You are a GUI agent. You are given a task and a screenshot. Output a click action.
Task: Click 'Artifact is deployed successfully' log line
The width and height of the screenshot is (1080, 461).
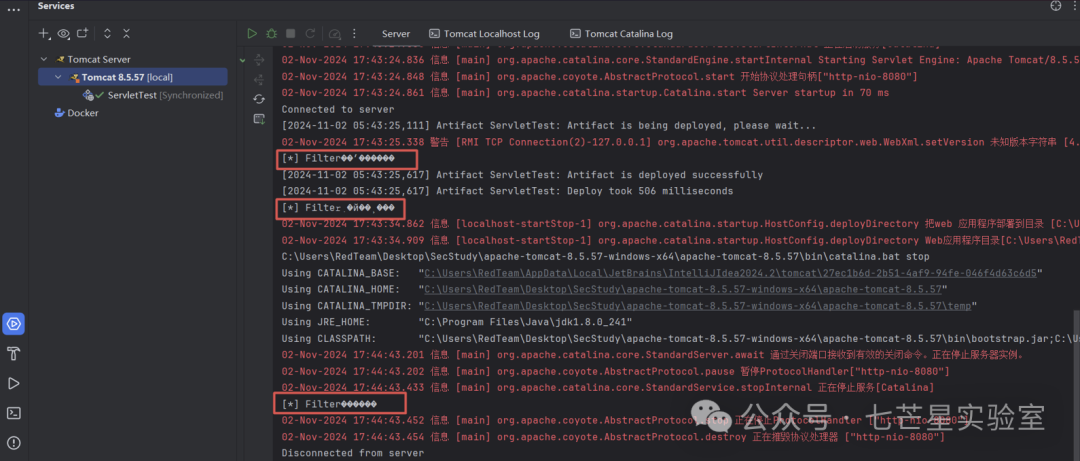click(x=522, y=175)
